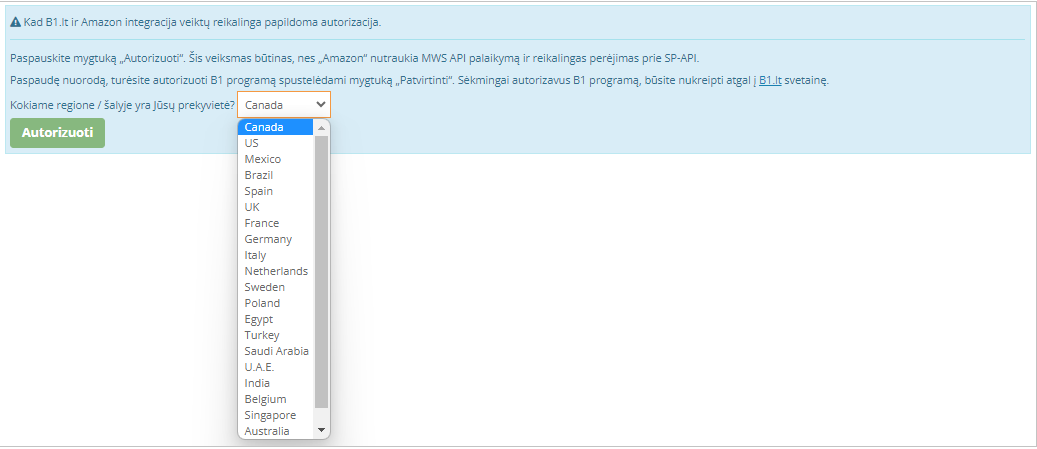Collapse the country dropdown showing Canada
Image resolution: width=1037 pixels, height=449 pixels.
[283, 105]
